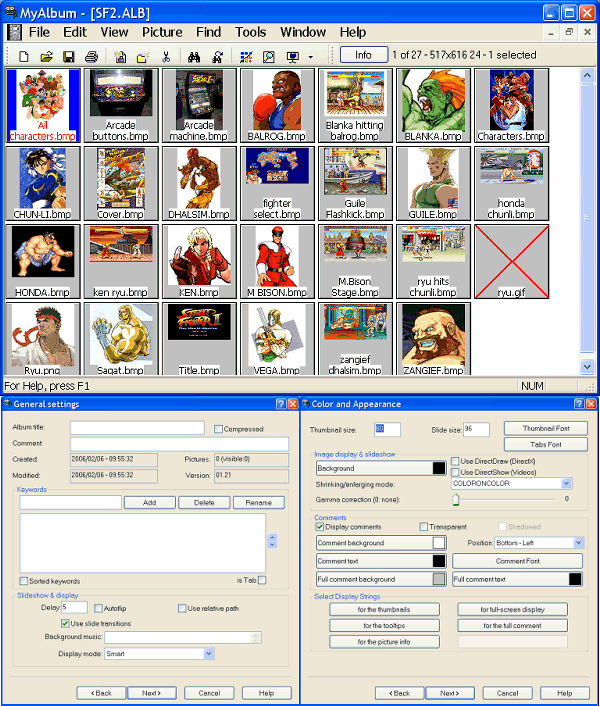Toggle the Transparent comments checkbox
Viewport: 600px width, 706px height.
(424, 526)
